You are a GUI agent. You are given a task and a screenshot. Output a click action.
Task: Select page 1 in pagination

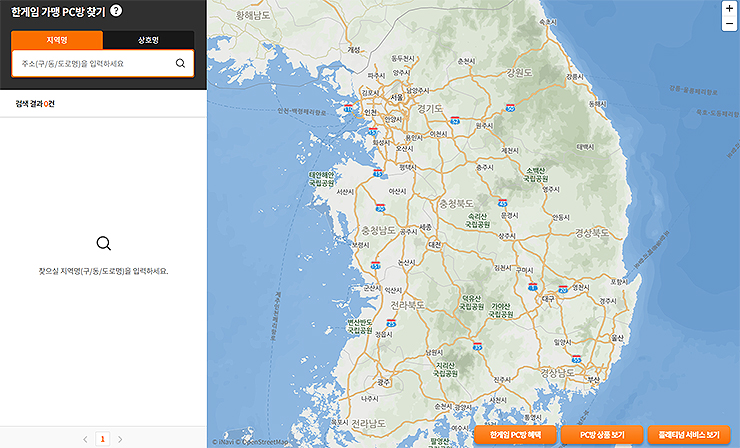point(102,439)
